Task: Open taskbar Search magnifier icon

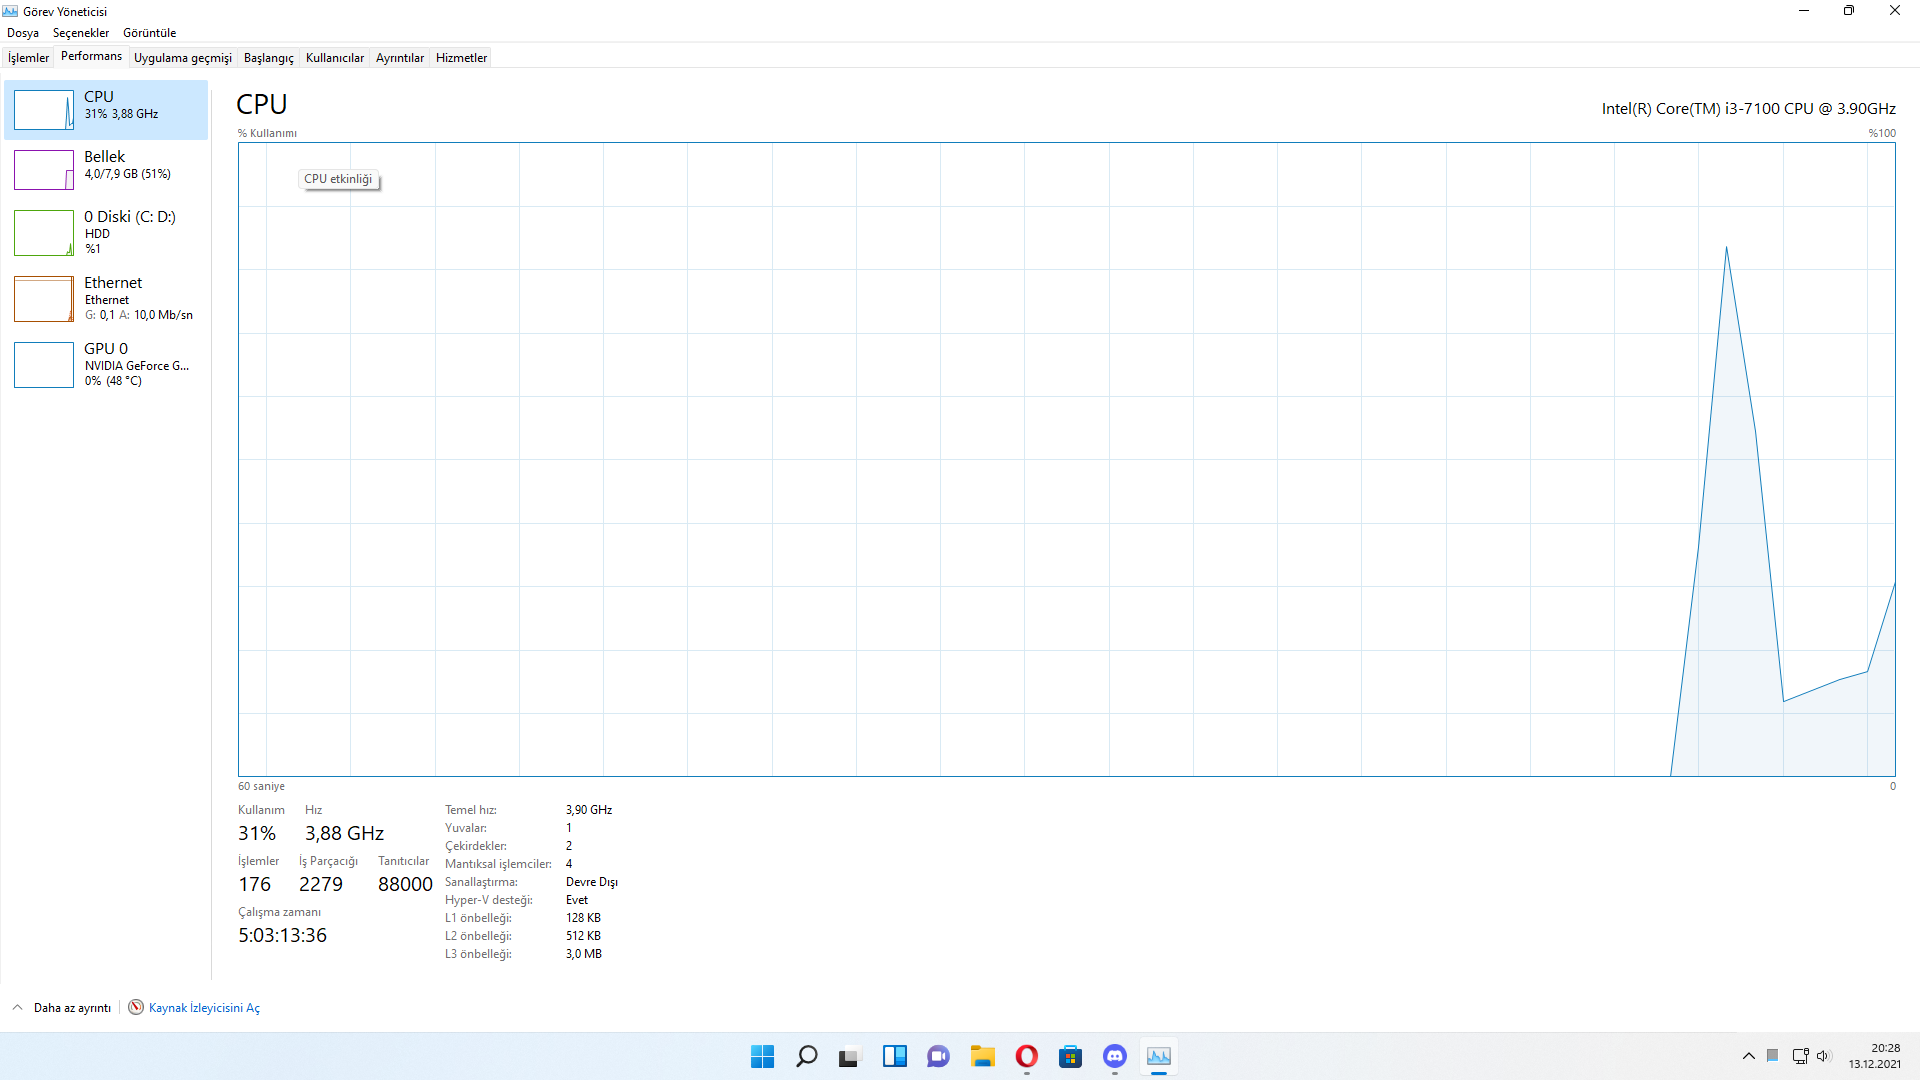Action: tap(806, 1057)
